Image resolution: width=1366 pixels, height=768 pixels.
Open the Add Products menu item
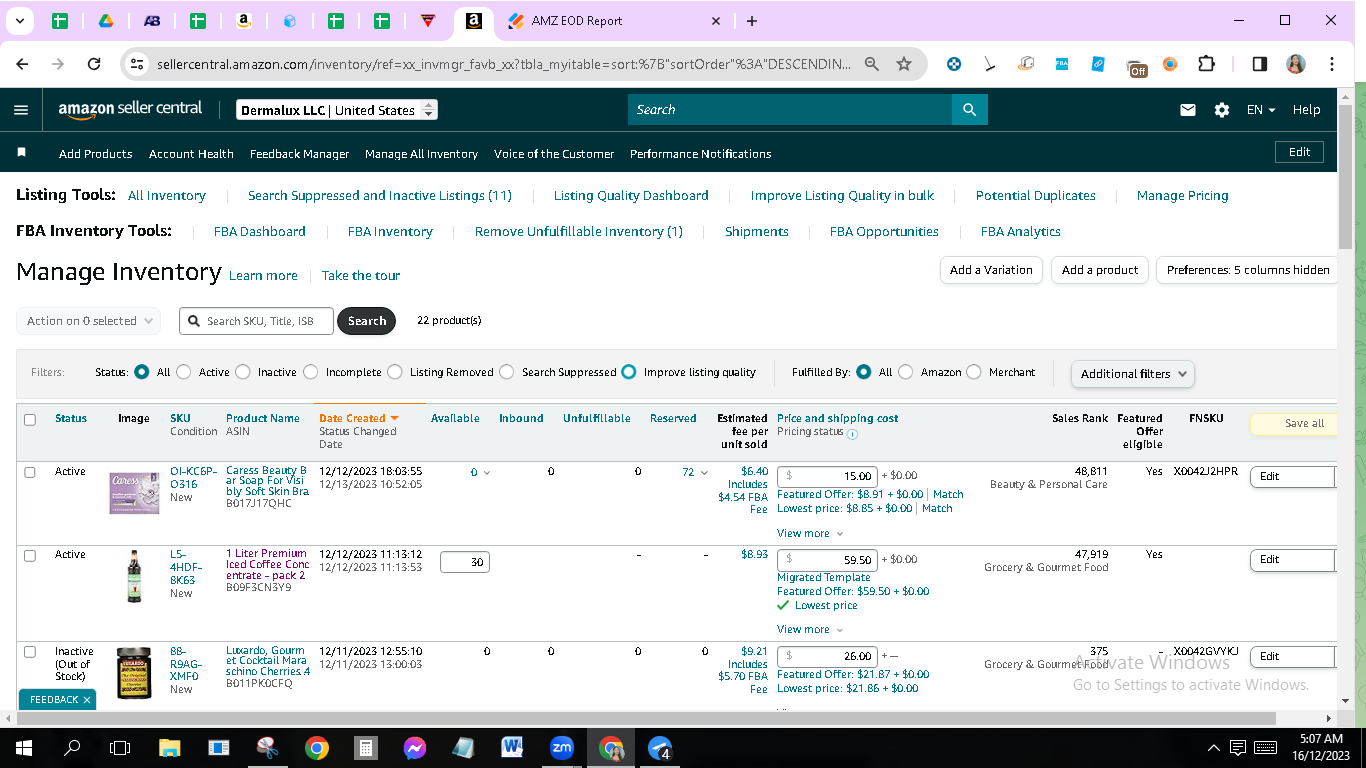click(96, 154)
